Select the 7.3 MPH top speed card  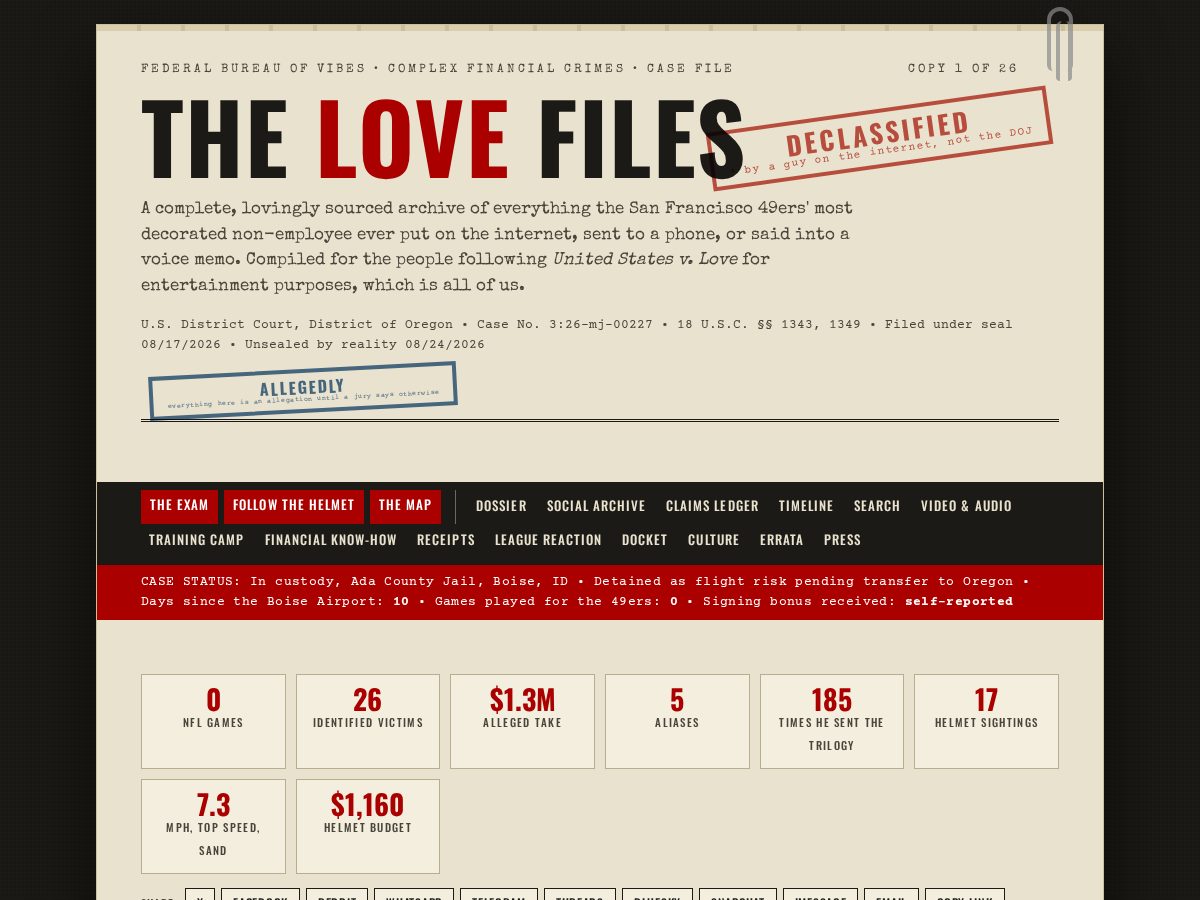click(213, 826)
